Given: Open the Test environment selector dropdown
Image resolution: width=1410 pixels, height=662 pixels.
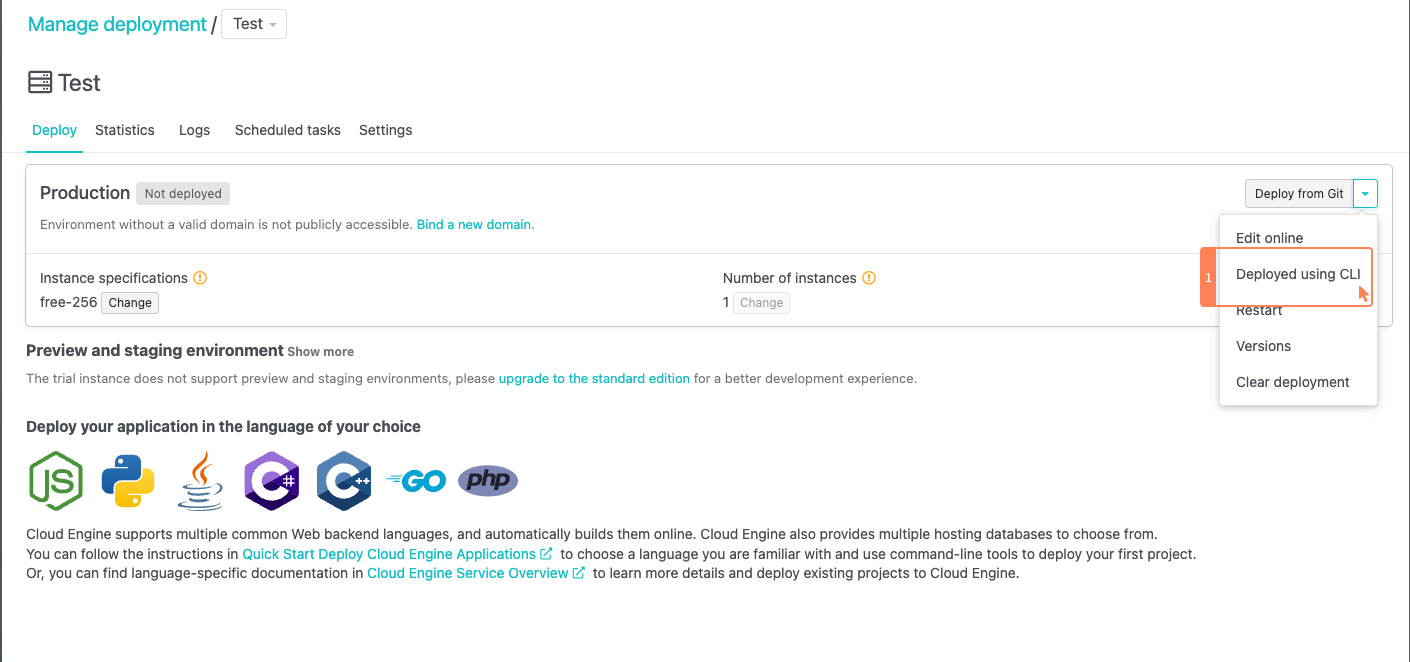Looking at the screenshot, I should pos(253,23).
